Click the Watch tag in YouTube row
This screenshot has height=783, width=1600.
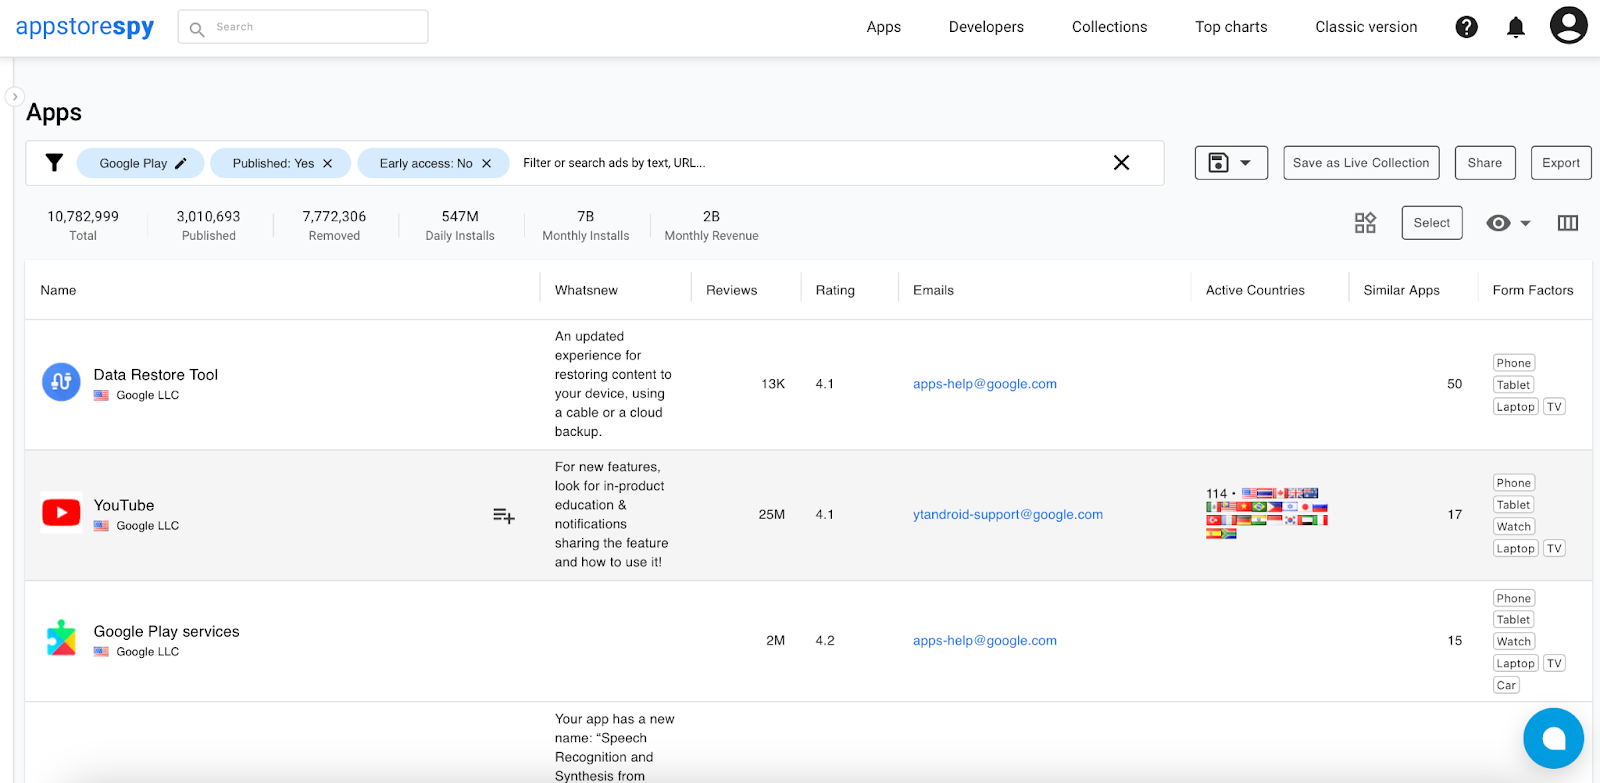(1514, 527)
